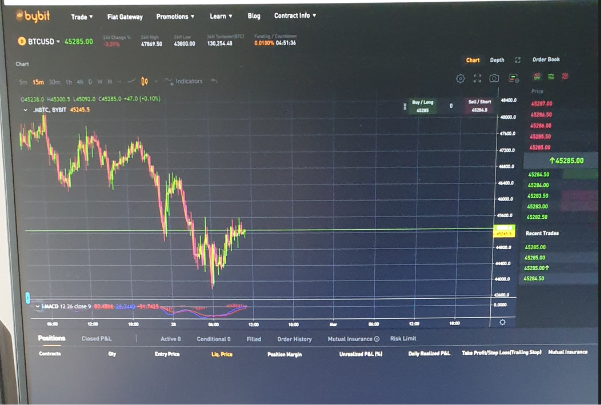The image size is (602, 405).
Task: Open the Trade menu dropdown
Action: (82, 17)
